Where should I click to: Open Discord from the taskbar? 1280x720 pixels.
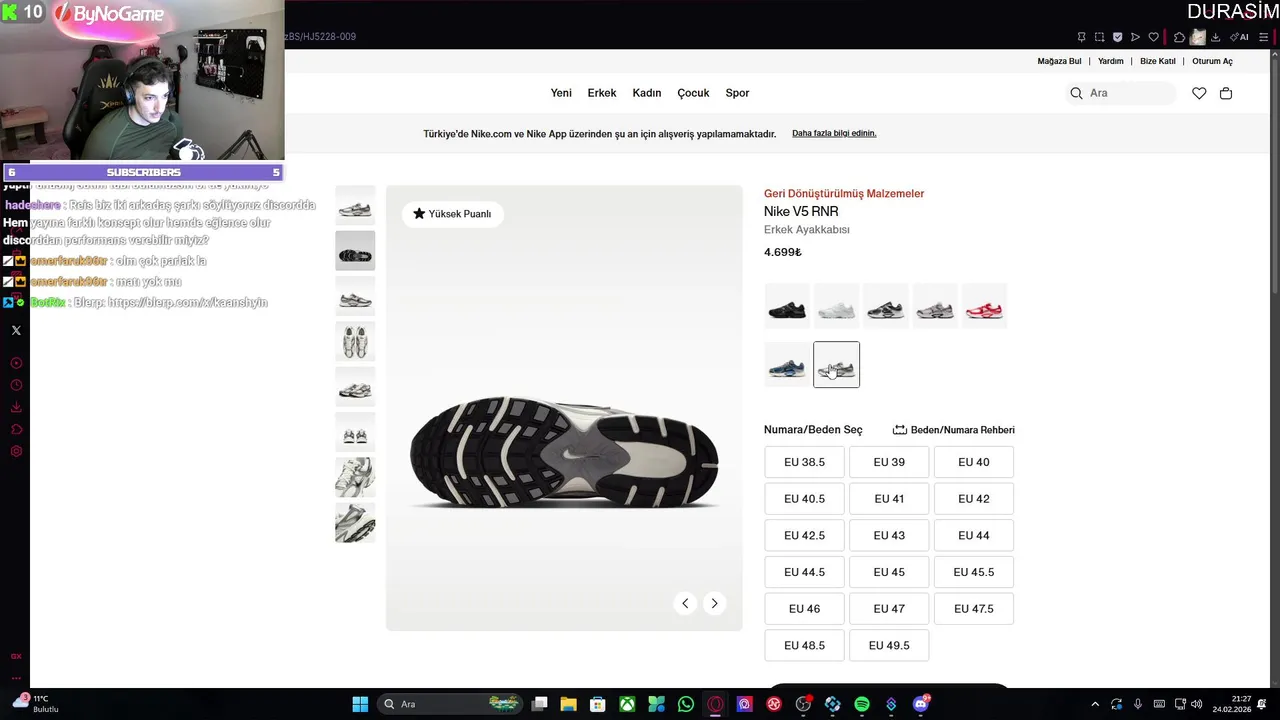pos(921,704)
